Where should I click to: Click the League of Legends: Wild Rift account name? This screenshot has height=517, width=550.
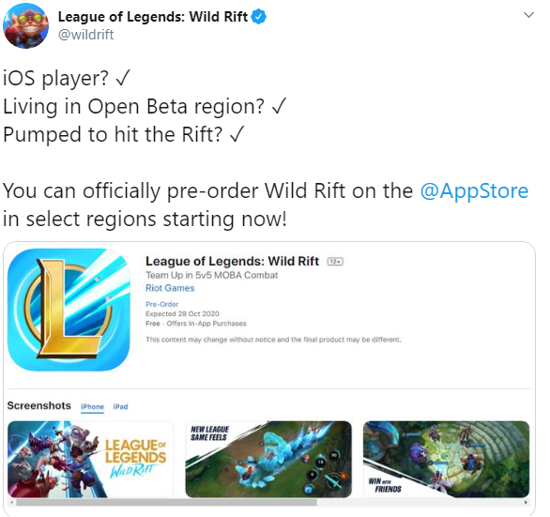pos(153,17)
